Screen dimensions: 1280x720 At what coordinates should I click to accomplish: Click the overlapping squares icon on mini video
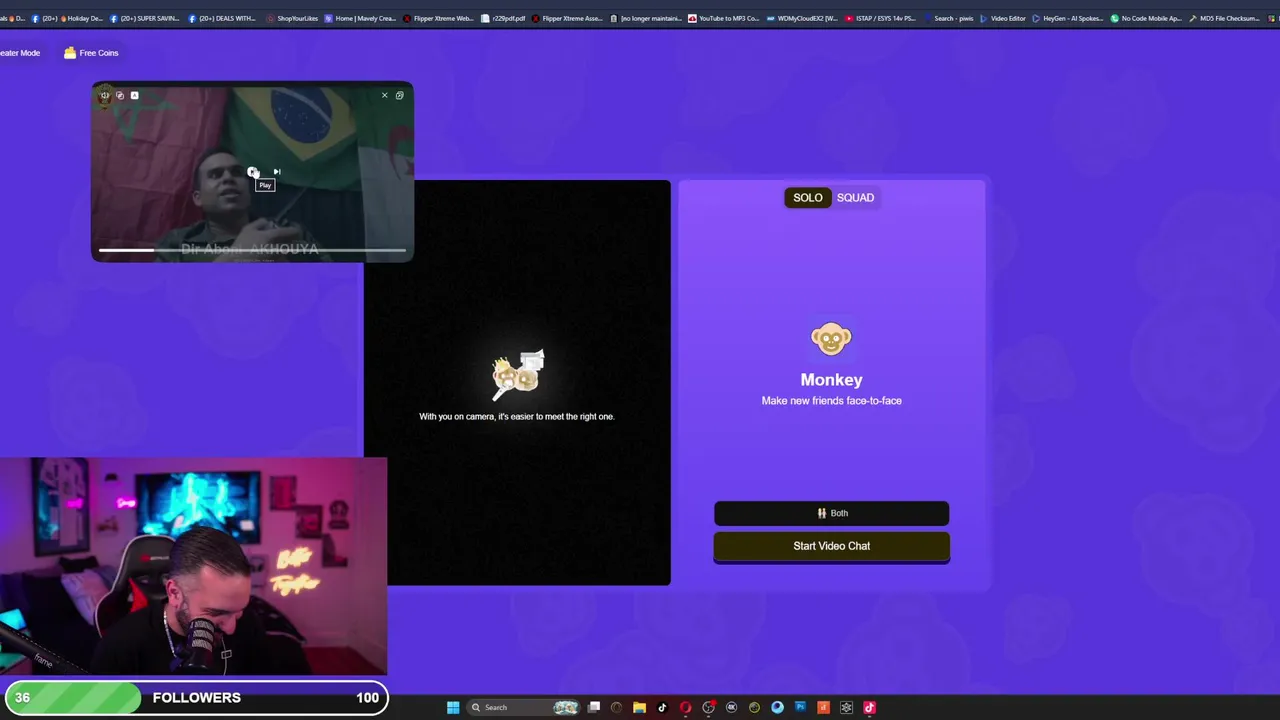(x=120, y=95)
